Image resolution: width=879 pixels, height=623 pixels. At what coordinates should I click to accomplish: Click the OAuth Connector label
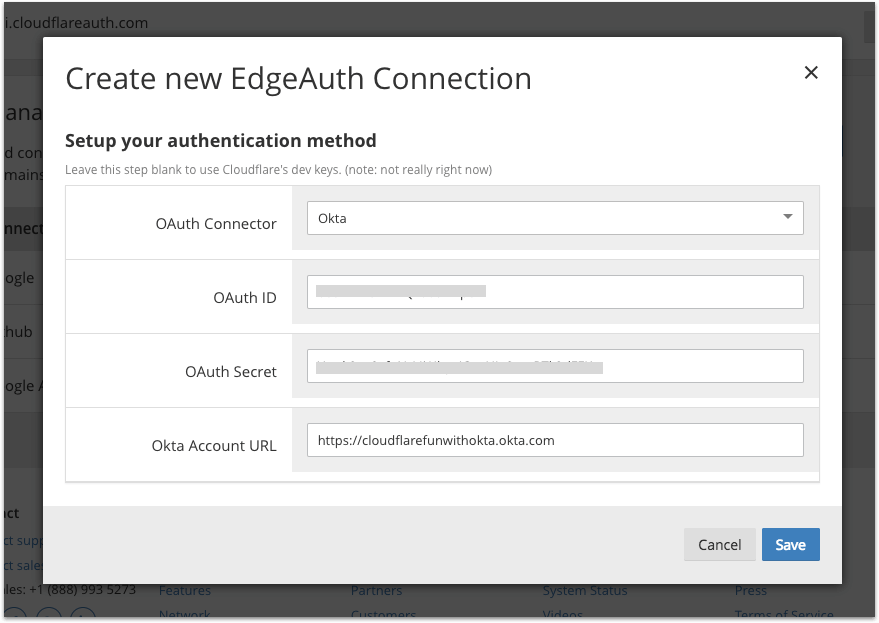(216, 224)
